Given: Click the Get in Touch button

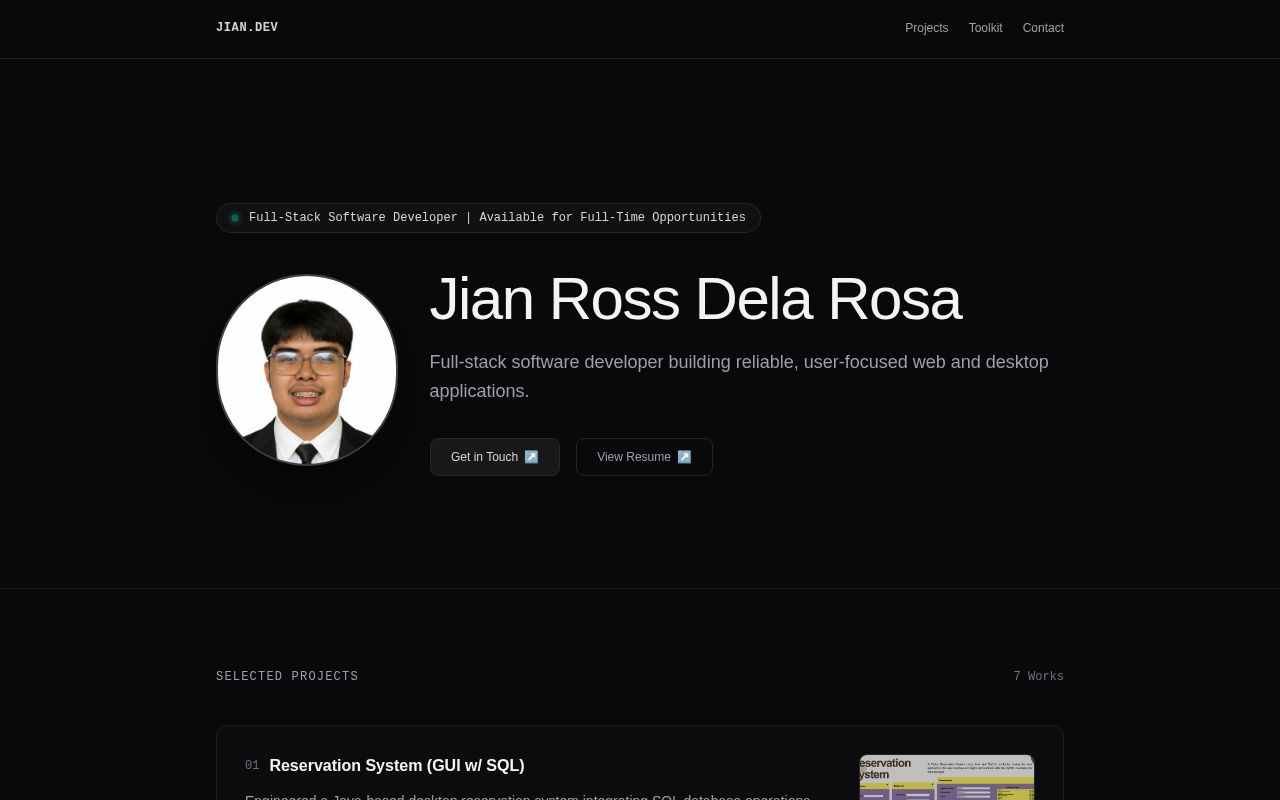Looking at the screenshot, I should pos(495,457).
